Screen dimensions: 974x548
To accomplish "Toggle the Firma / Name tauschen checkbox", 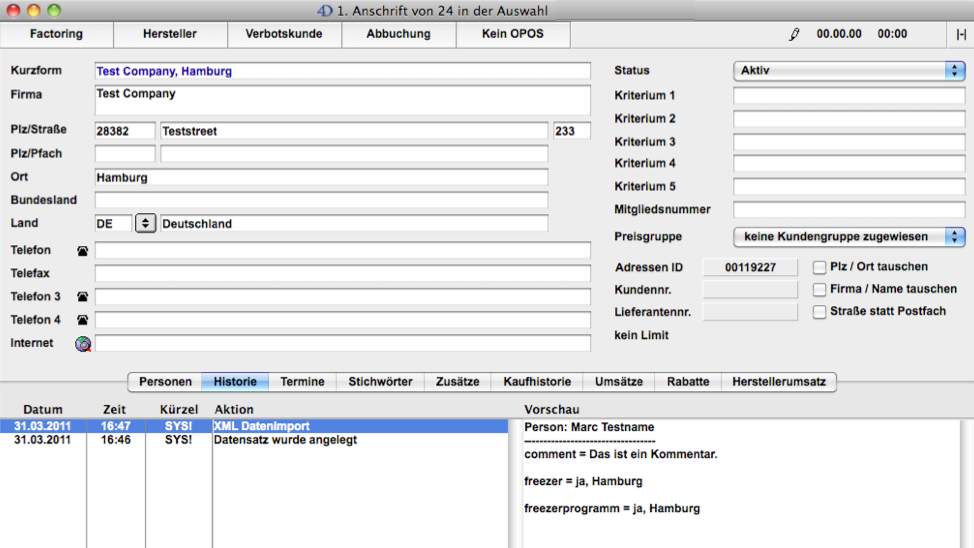I will [x=820, y=289].
